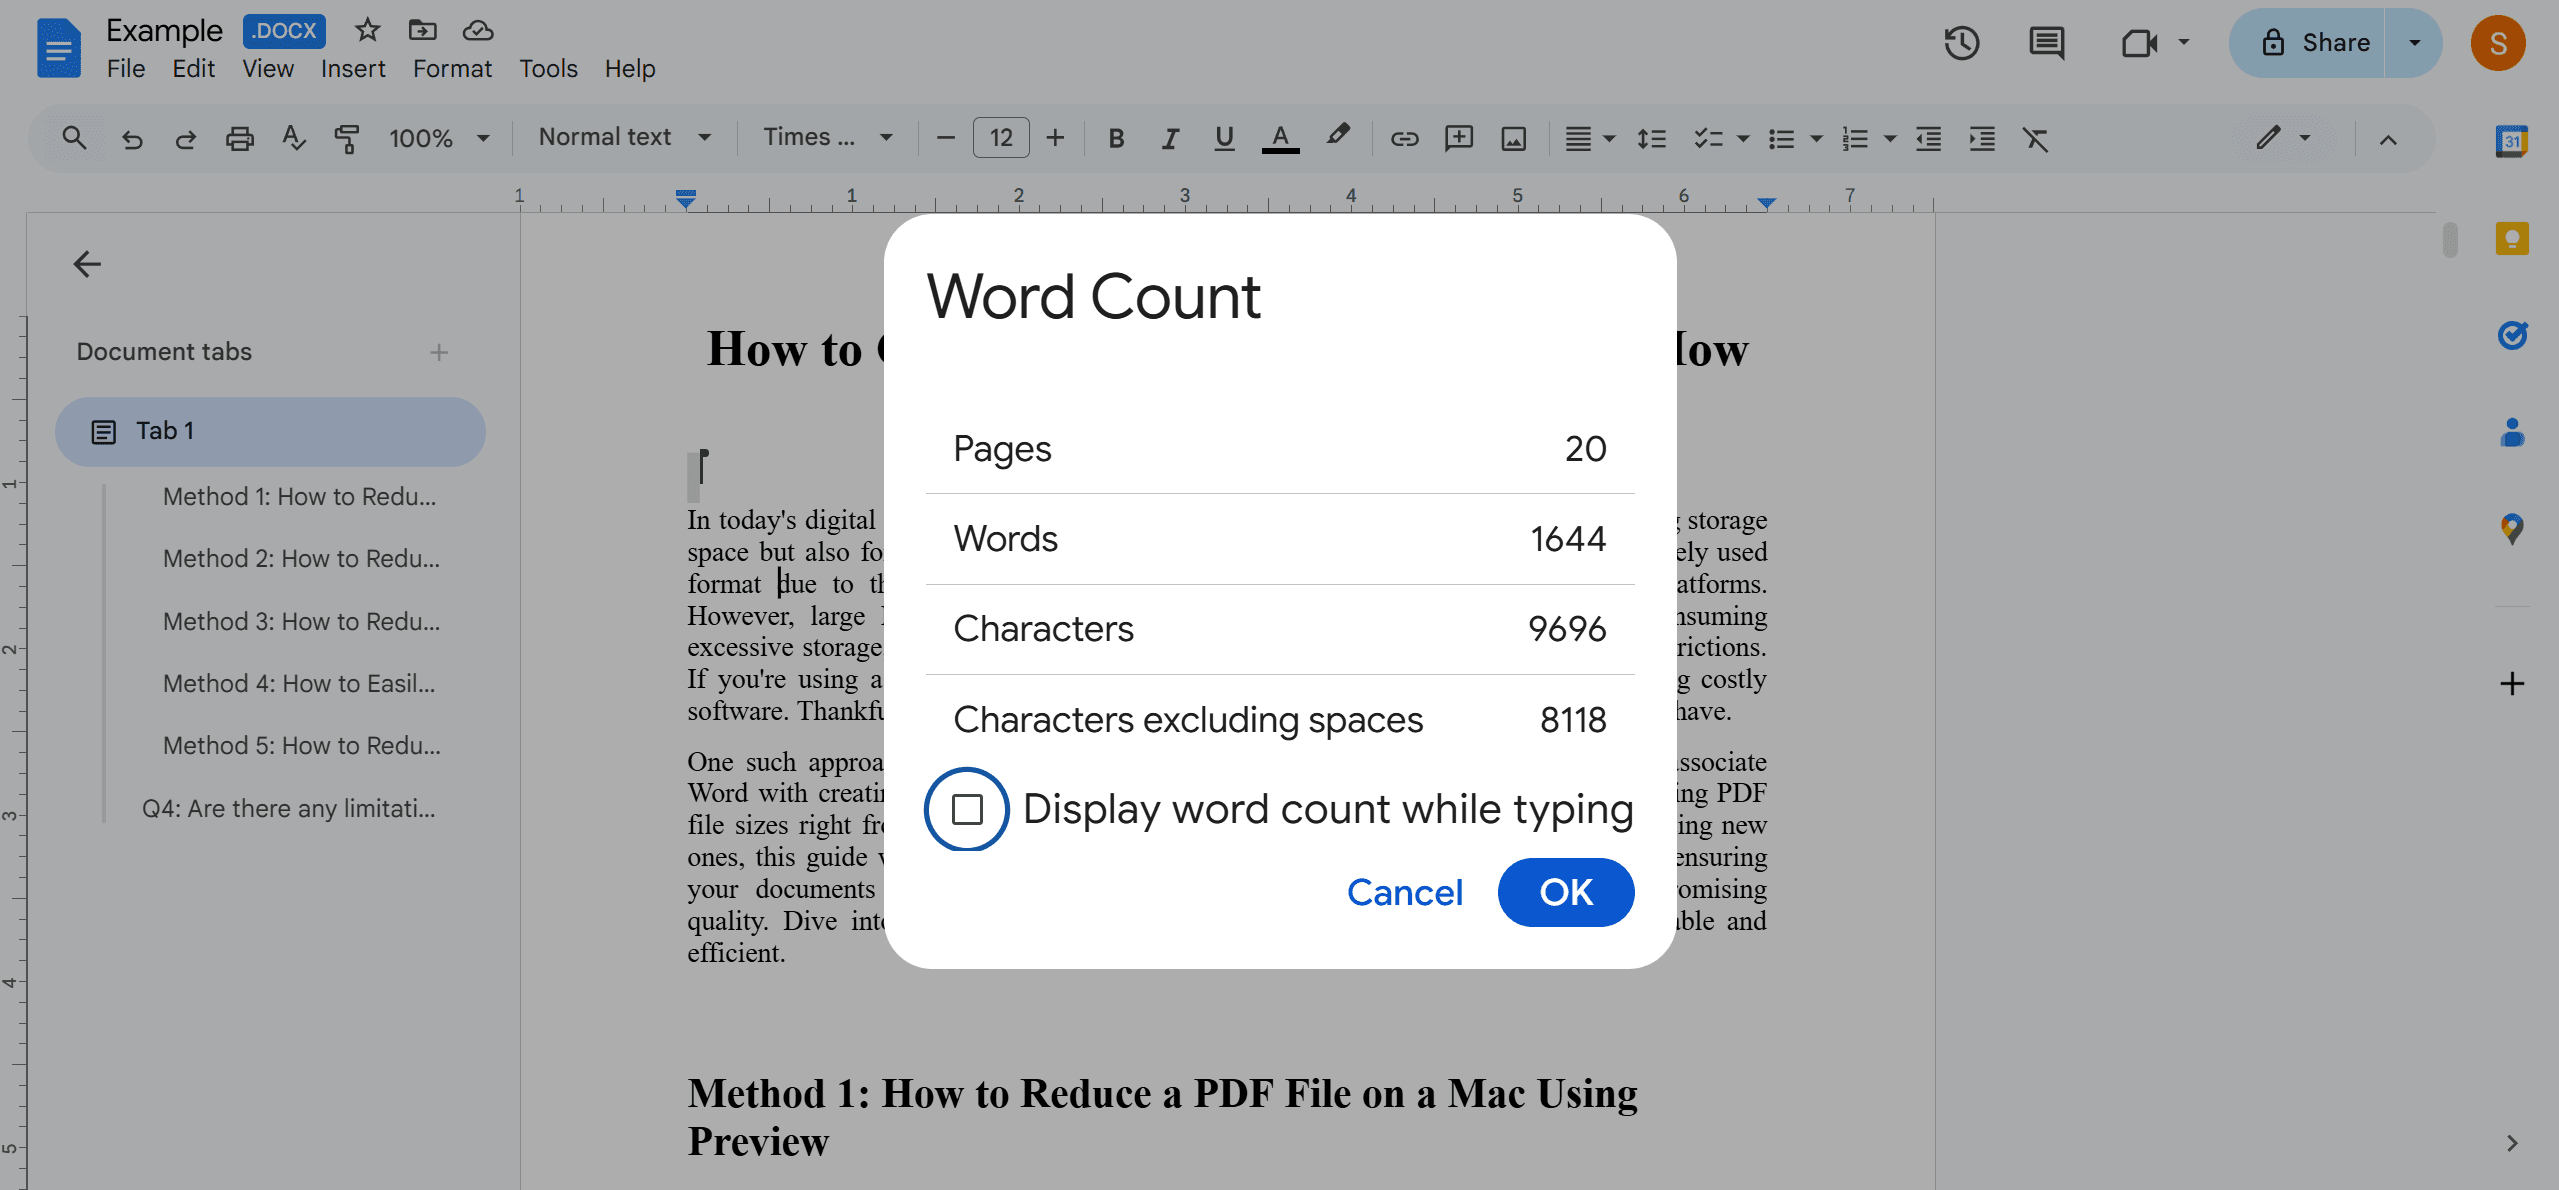Click Cancel to dismiss word count
Screen dimensions: 2559x1190
(1404, 891)
